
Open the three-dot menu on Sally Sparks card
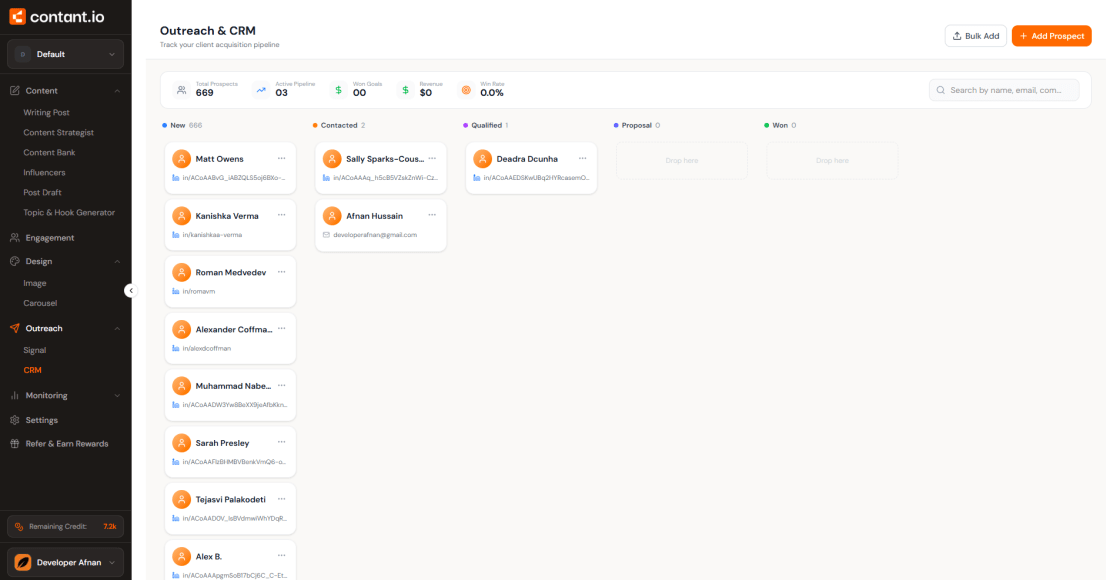point(432,159)
